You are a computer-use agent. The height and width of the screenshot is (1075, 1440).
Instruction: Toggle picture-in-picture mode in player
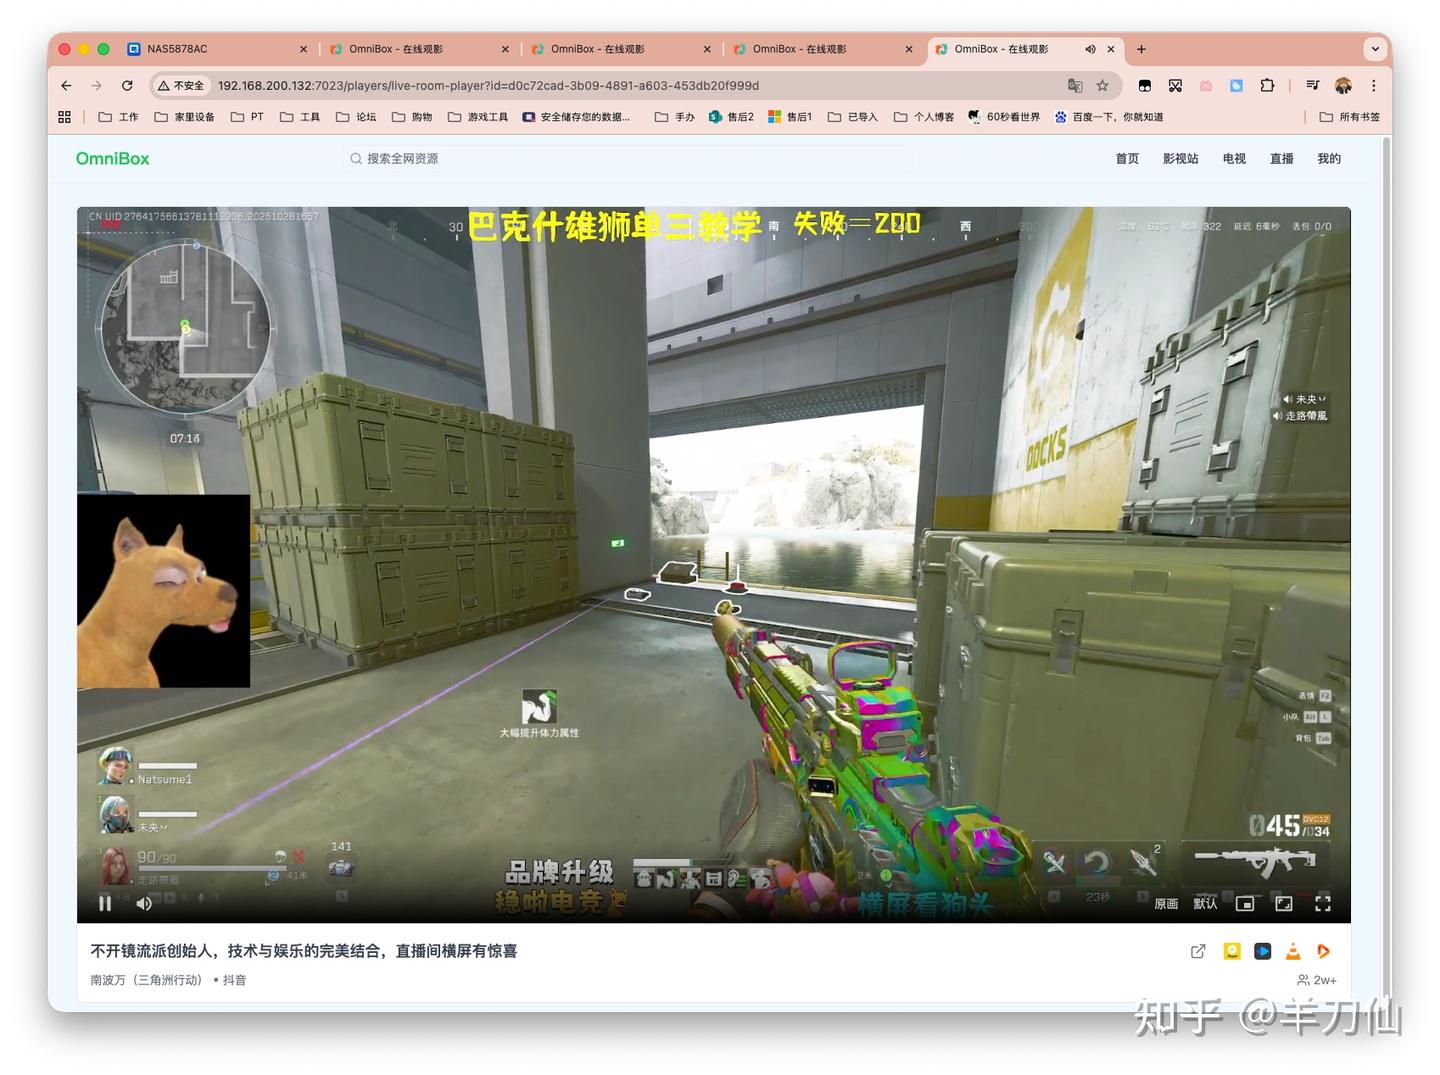click(1245, 904)
